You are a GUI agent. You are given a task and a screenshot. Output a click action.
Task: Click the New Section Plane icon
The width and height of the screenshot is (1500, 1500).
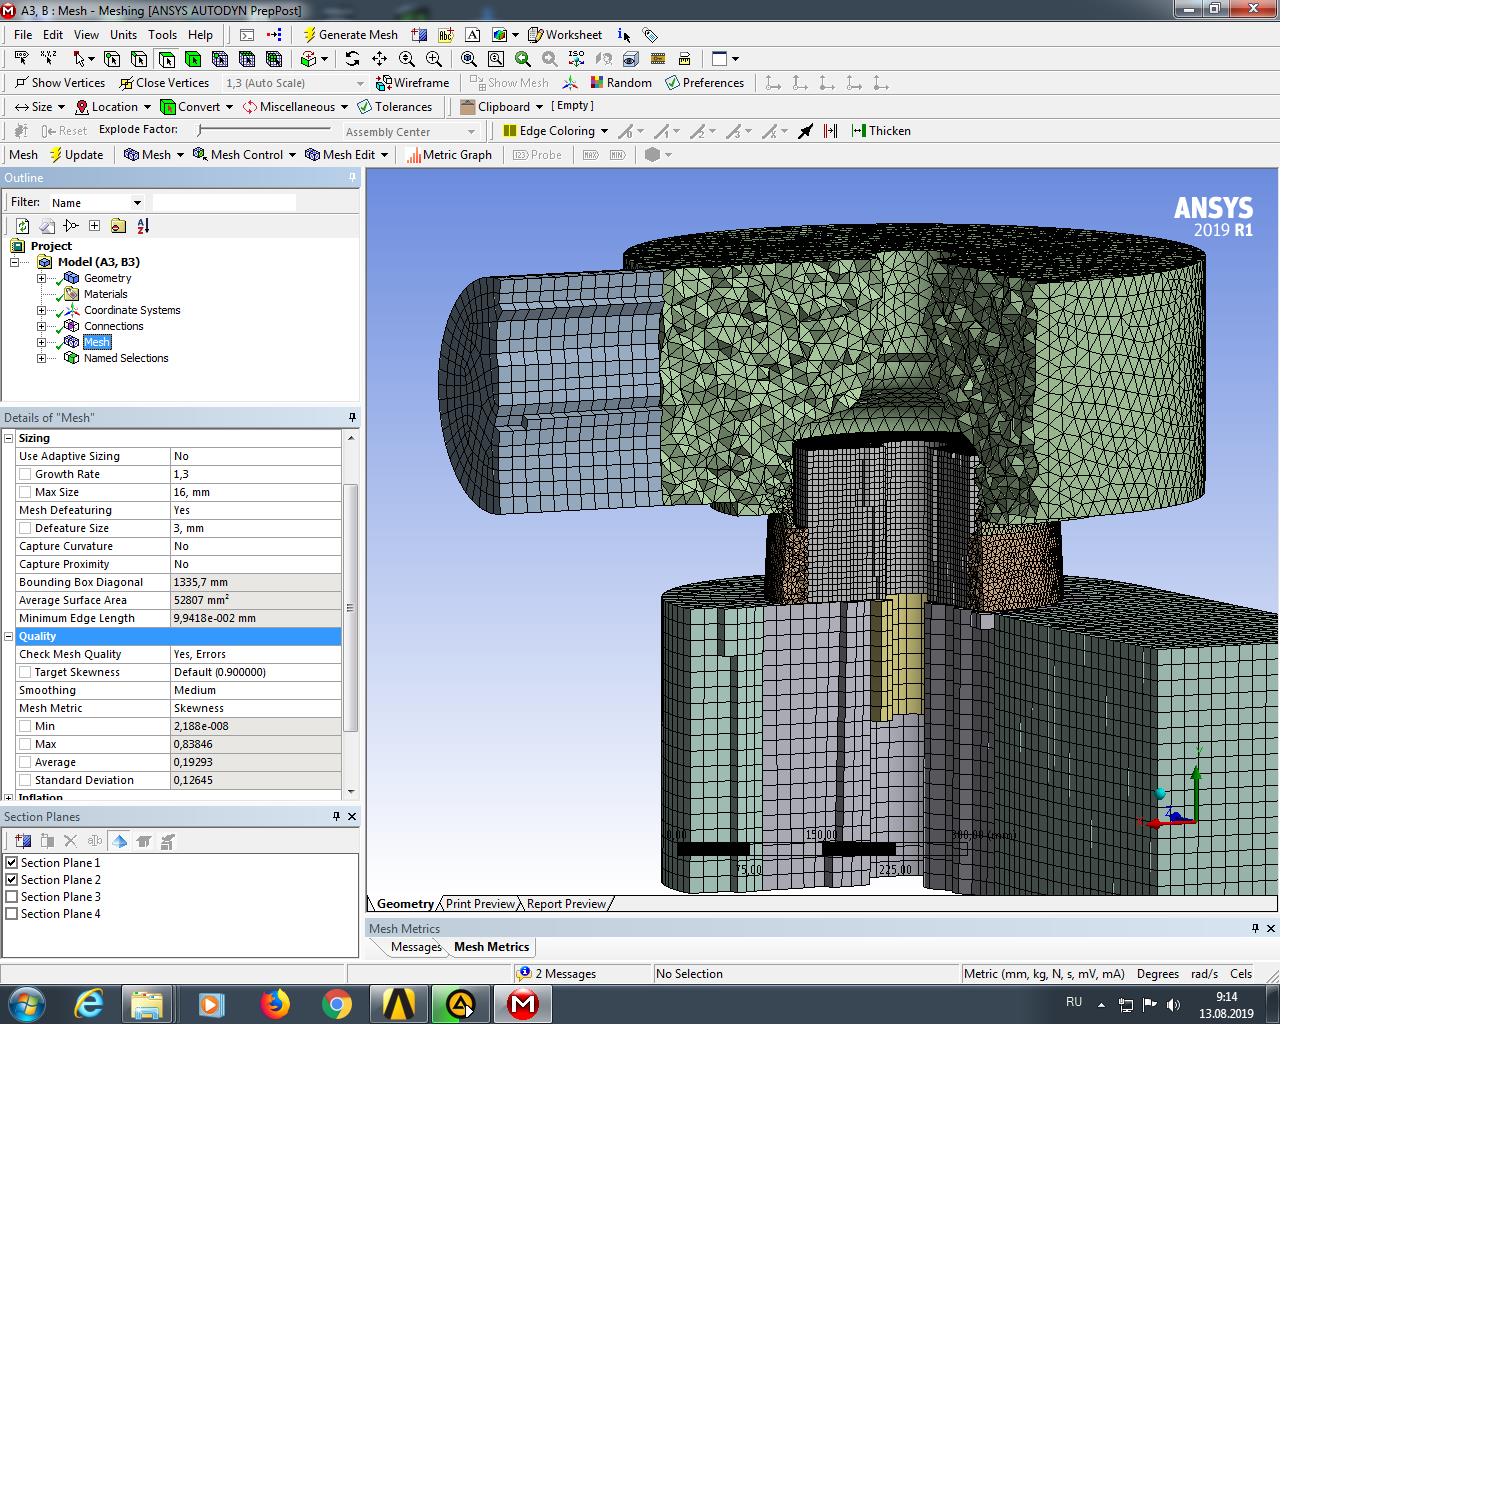click(x=23, y=841)
